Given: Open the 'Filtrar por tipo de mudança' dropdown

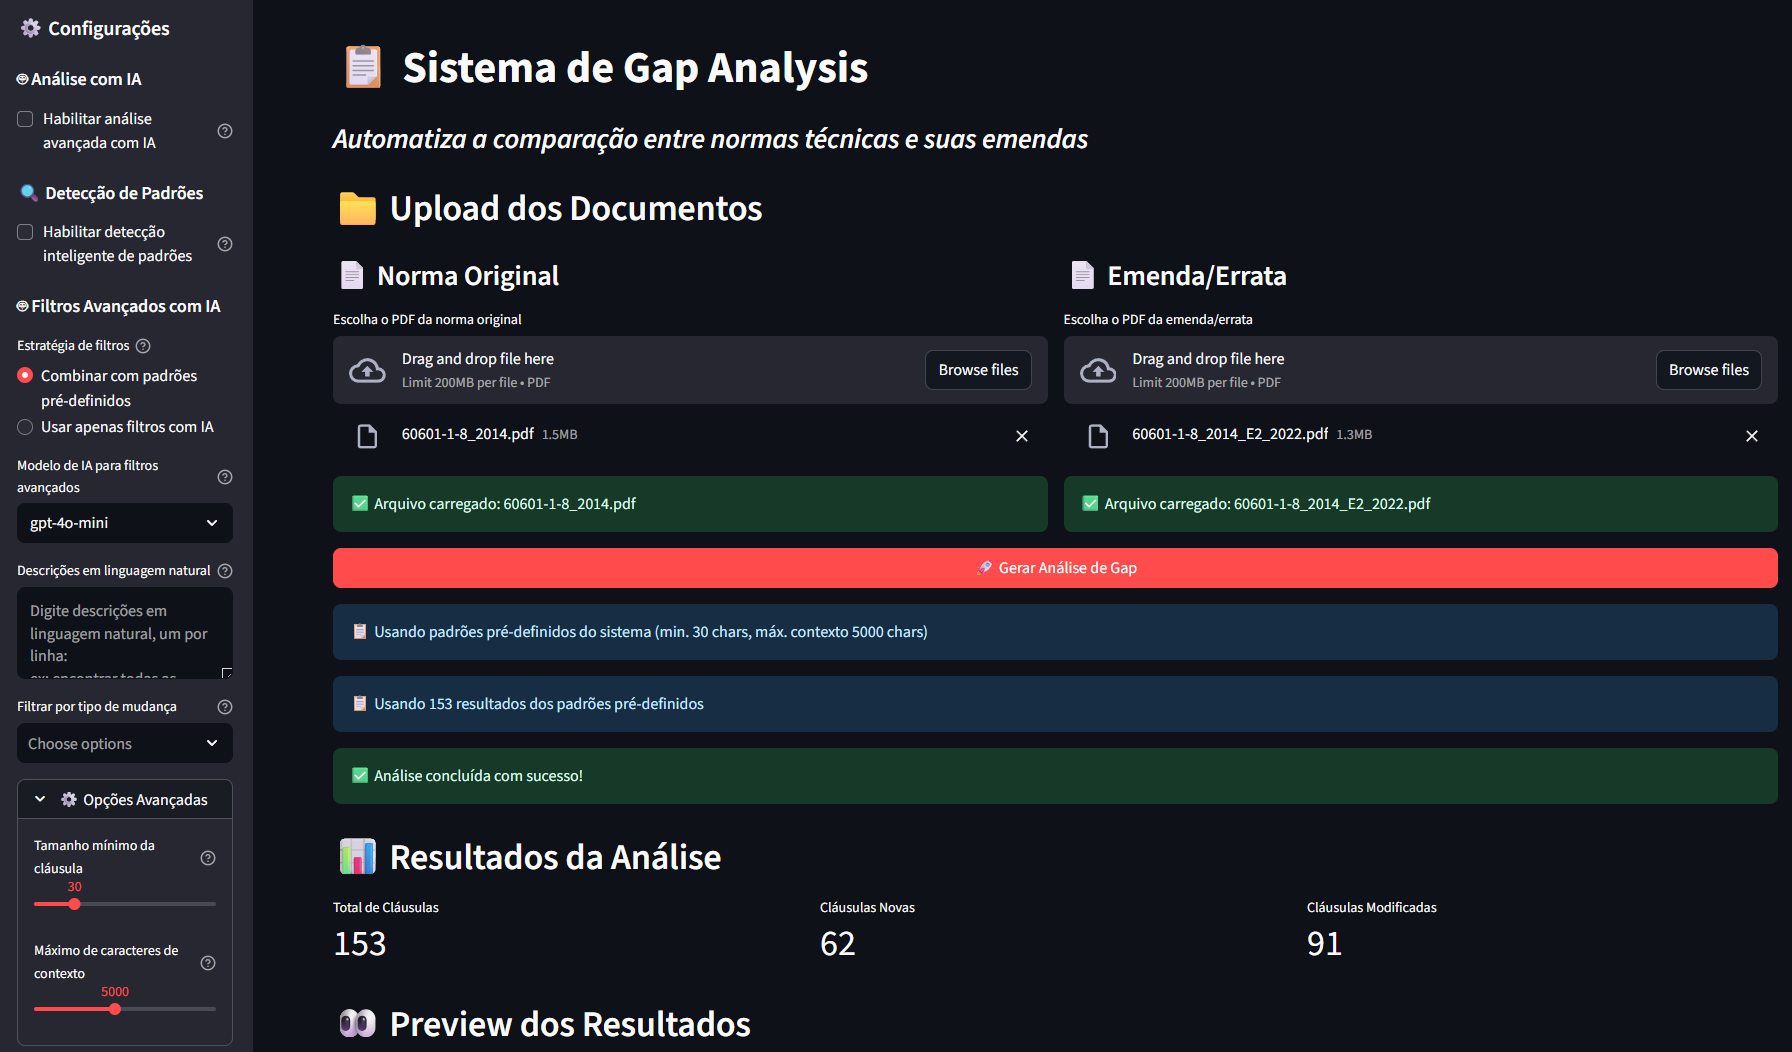Looking at the screenshot, I should [124, 743].
